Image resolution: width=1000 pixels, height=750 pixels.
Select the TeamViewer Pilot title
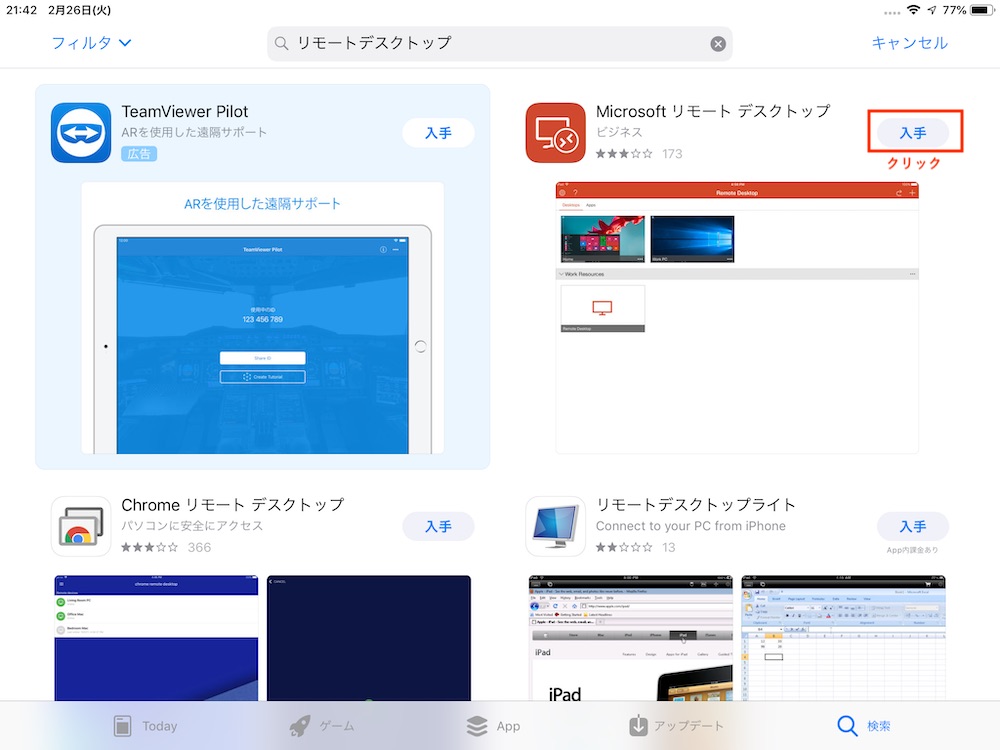(x=184, y=112)
